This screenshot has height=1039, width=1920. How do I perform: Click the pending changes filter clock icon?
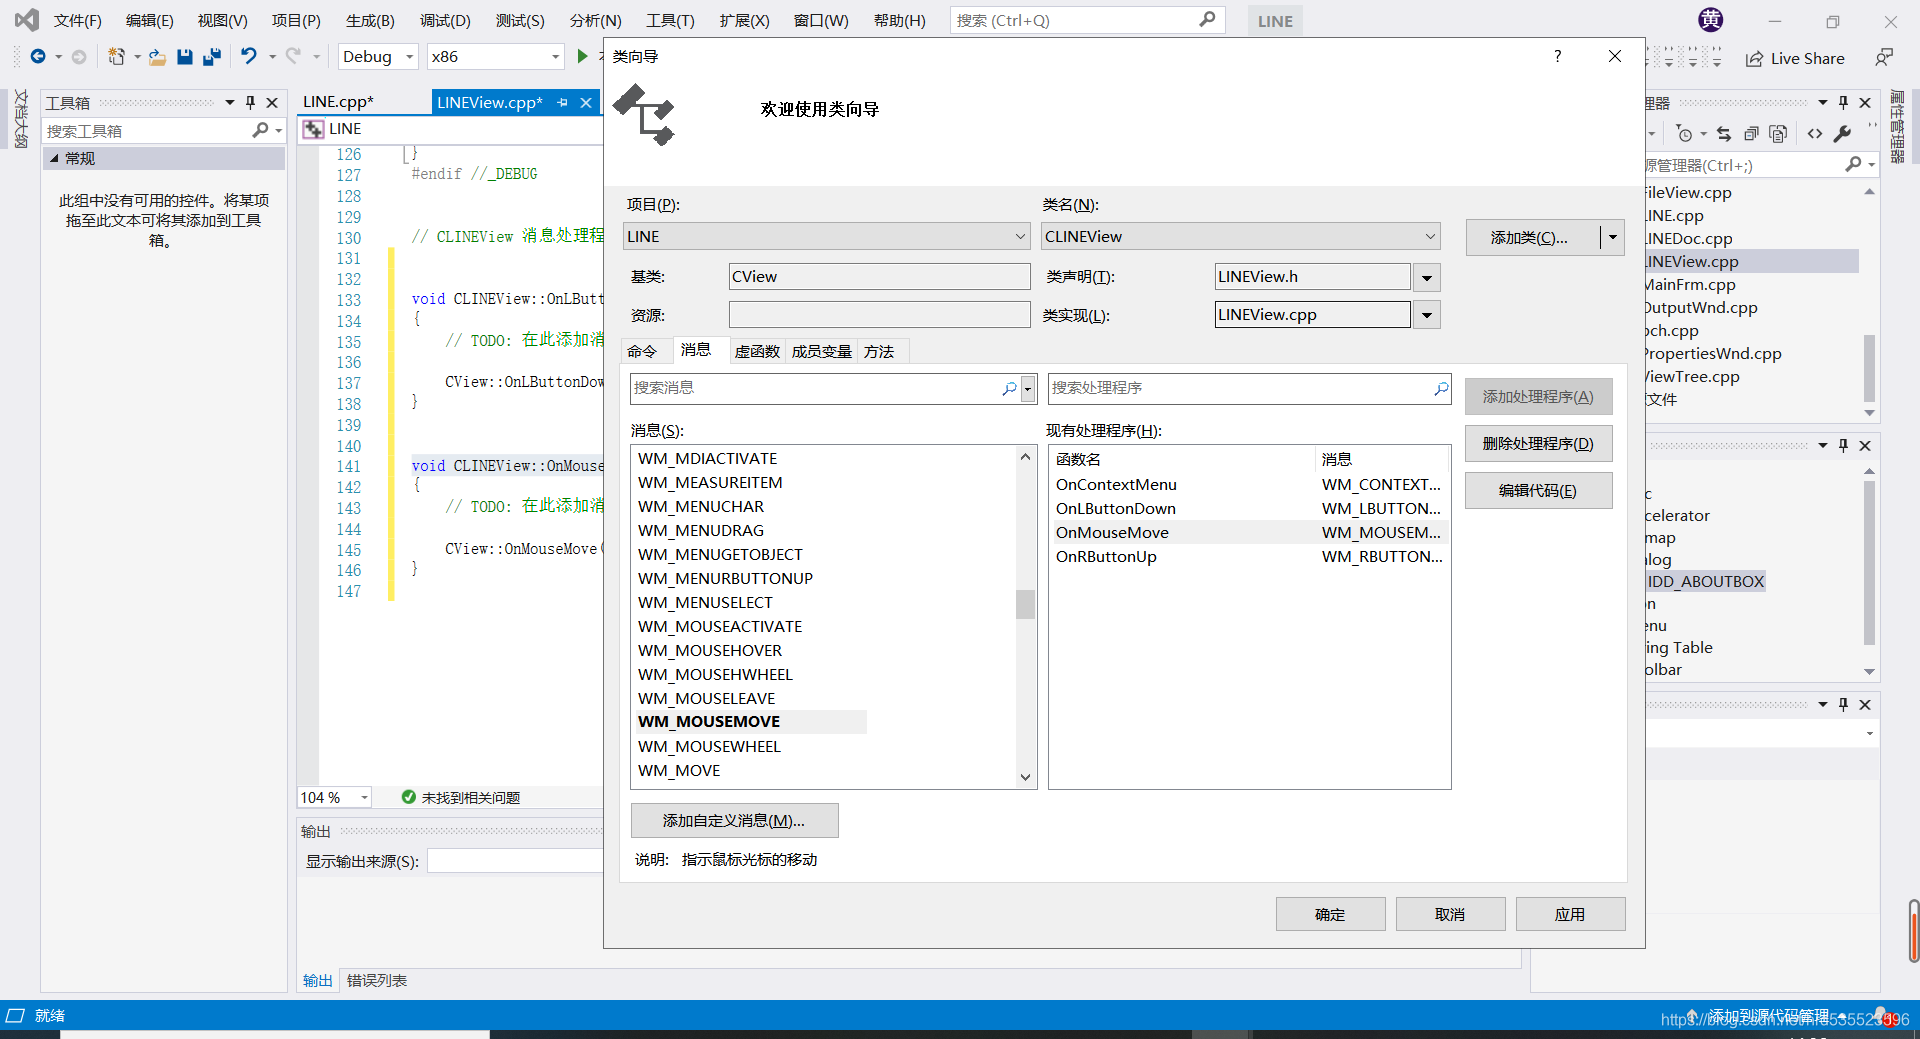(1685, 134)
